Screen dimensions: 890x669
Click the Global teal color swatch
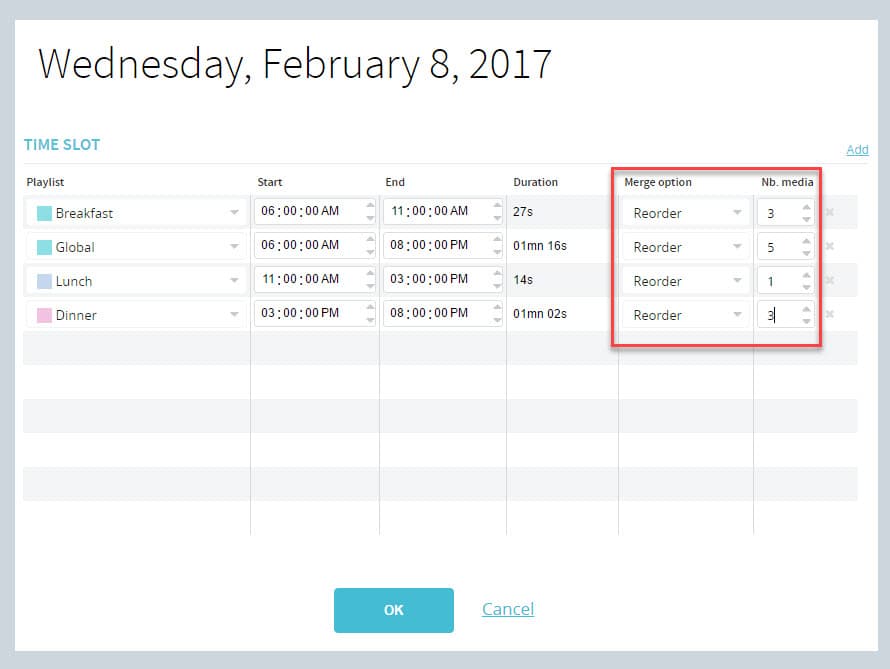44,247
